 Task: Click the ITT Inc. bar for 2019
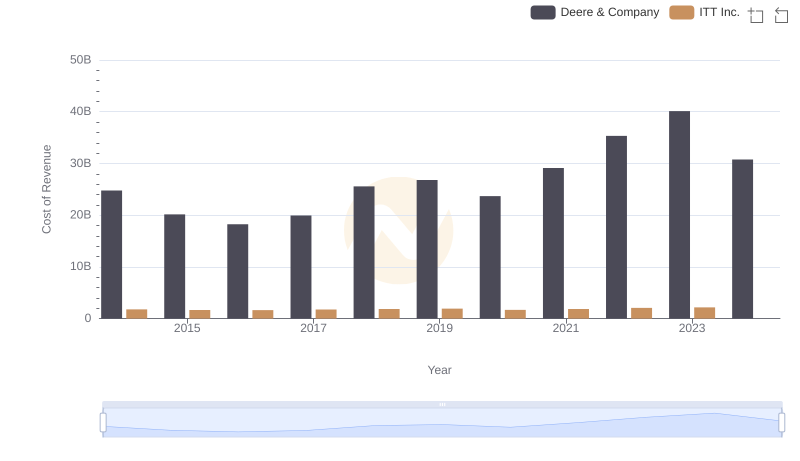click(x=452, y=314)
